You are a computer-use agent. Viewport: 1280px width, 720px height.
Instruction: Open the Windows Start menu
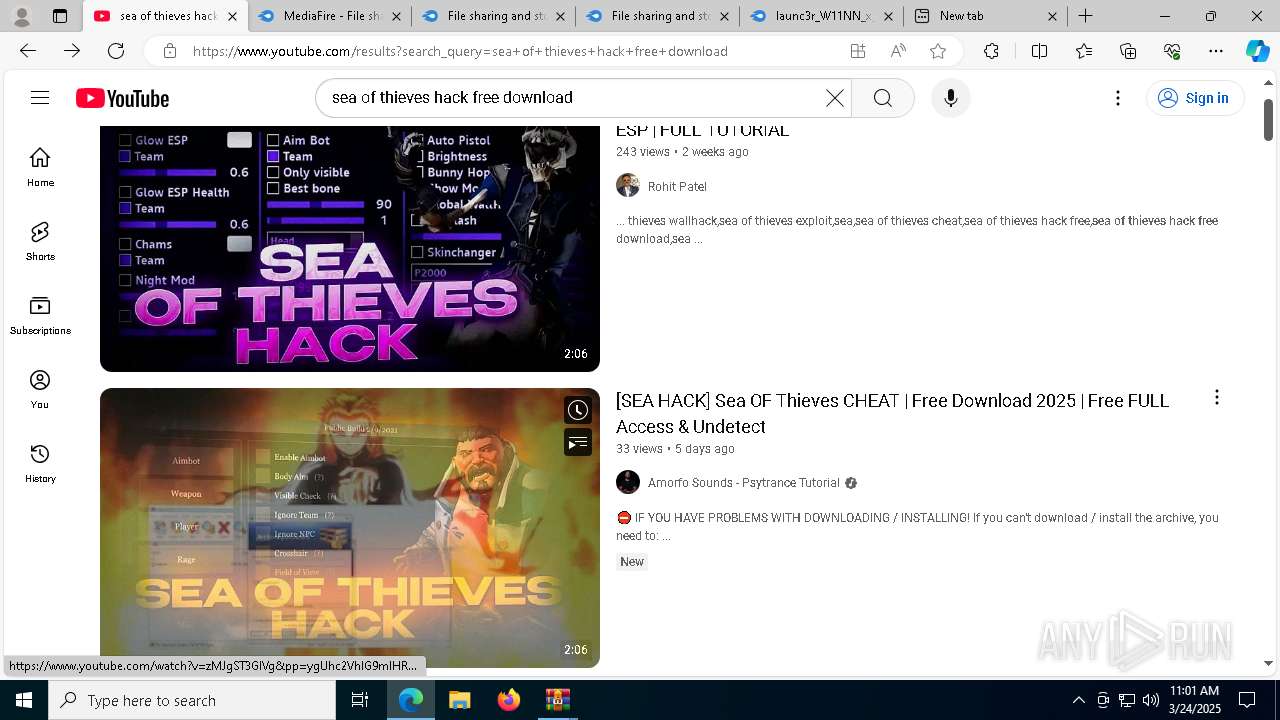pyautogui.click(x=24, y=700)
